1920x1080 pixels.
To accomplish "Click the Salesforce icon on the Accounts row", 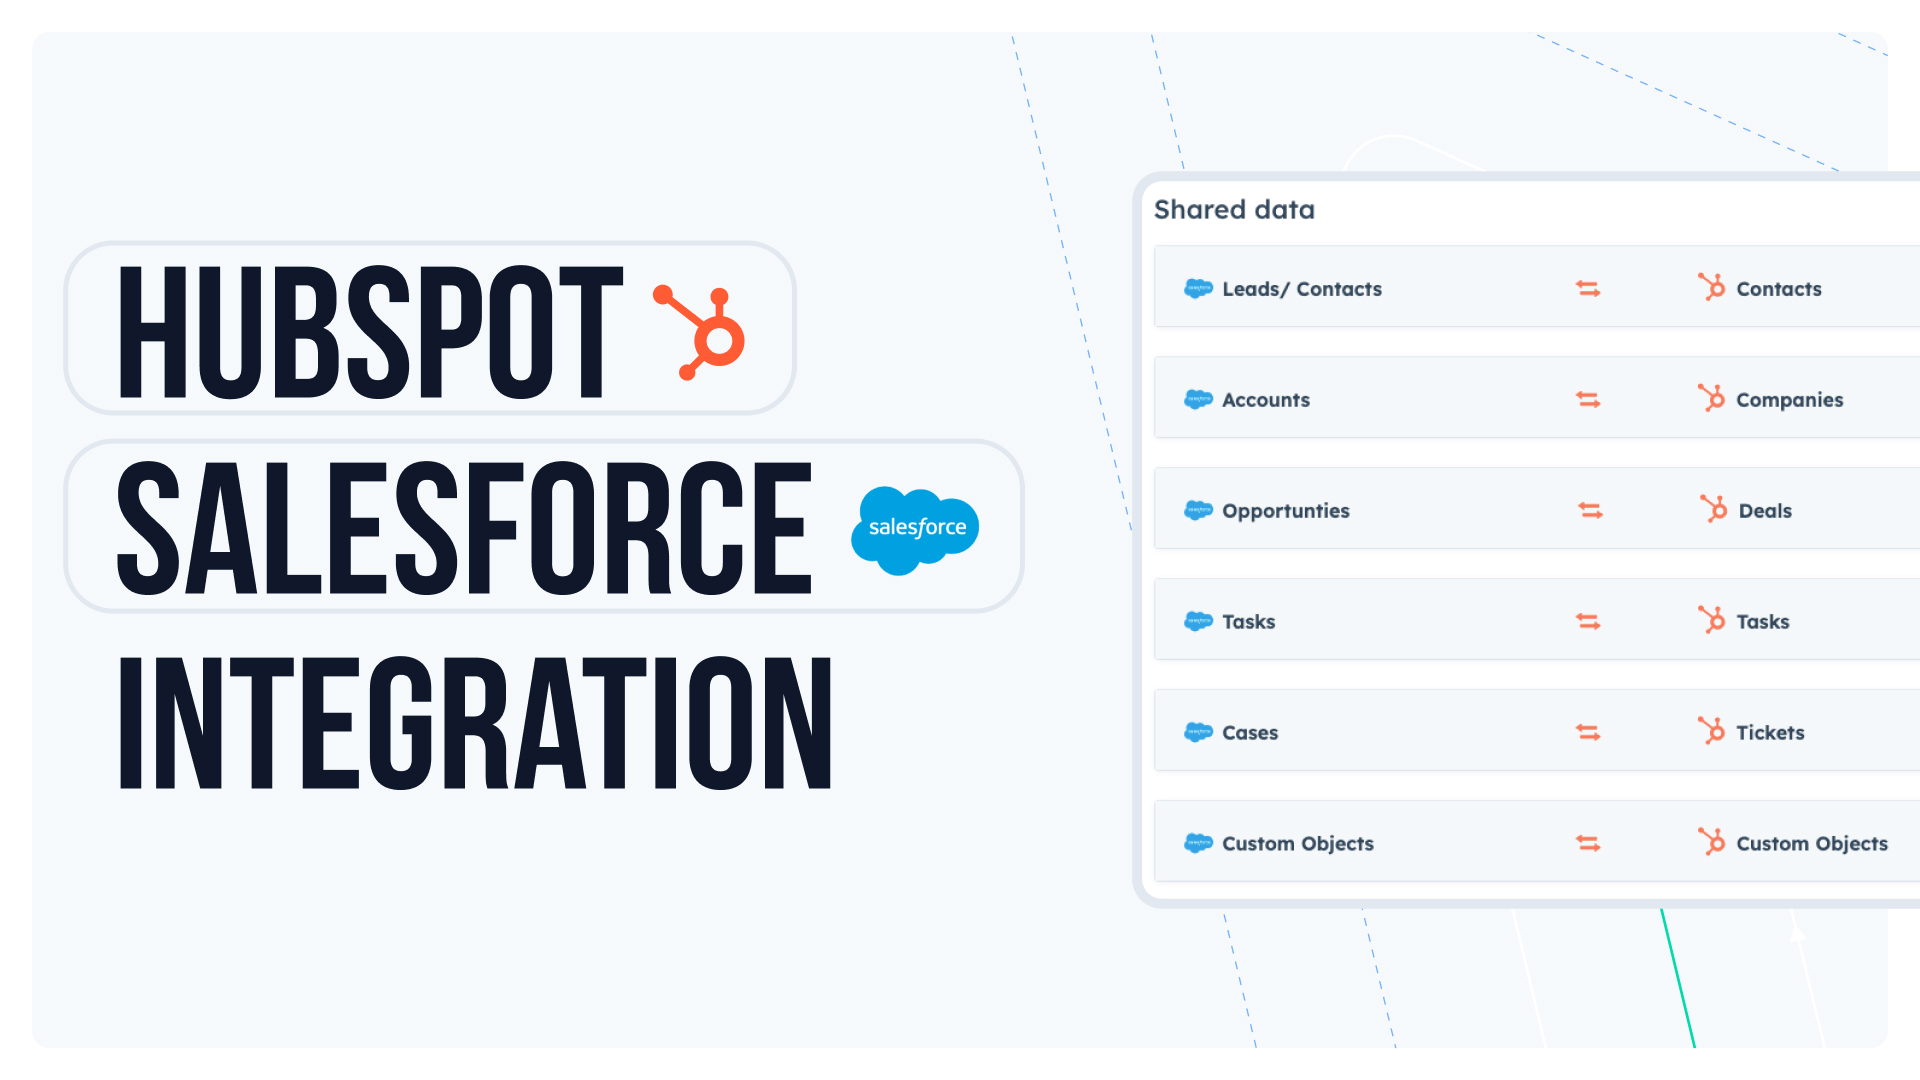I will [x=1198, y=399].
